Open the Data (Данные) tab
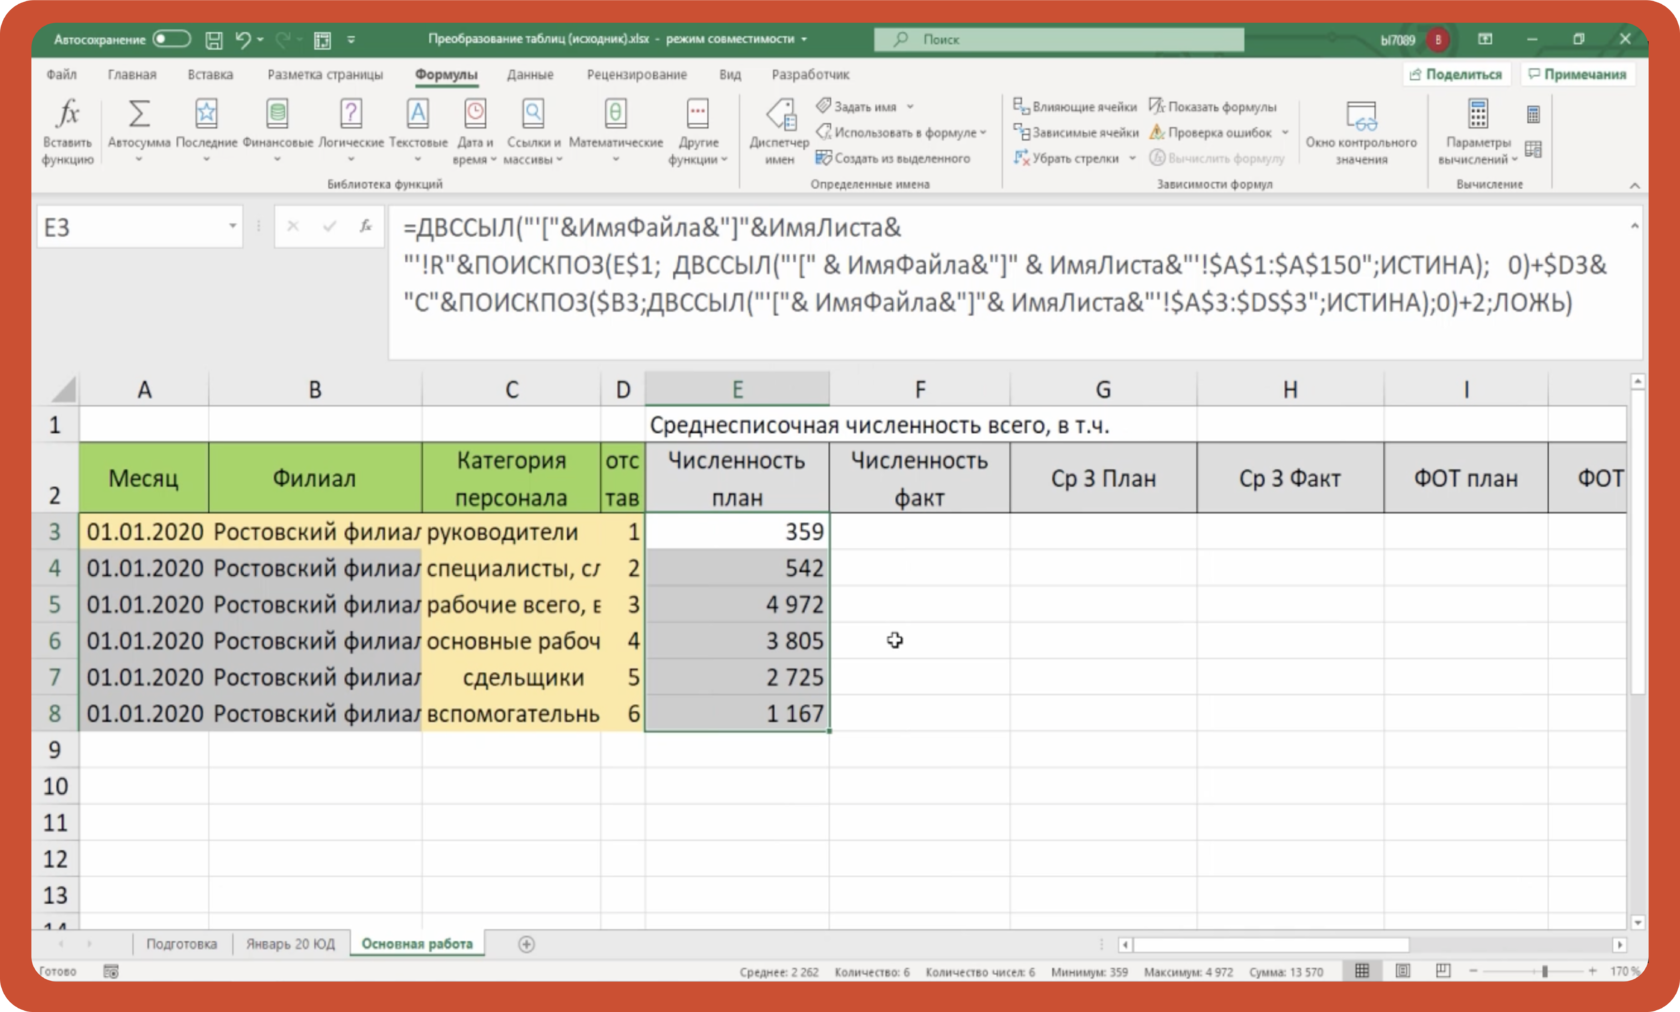The image size is (1680, 1012). (530, 74)
